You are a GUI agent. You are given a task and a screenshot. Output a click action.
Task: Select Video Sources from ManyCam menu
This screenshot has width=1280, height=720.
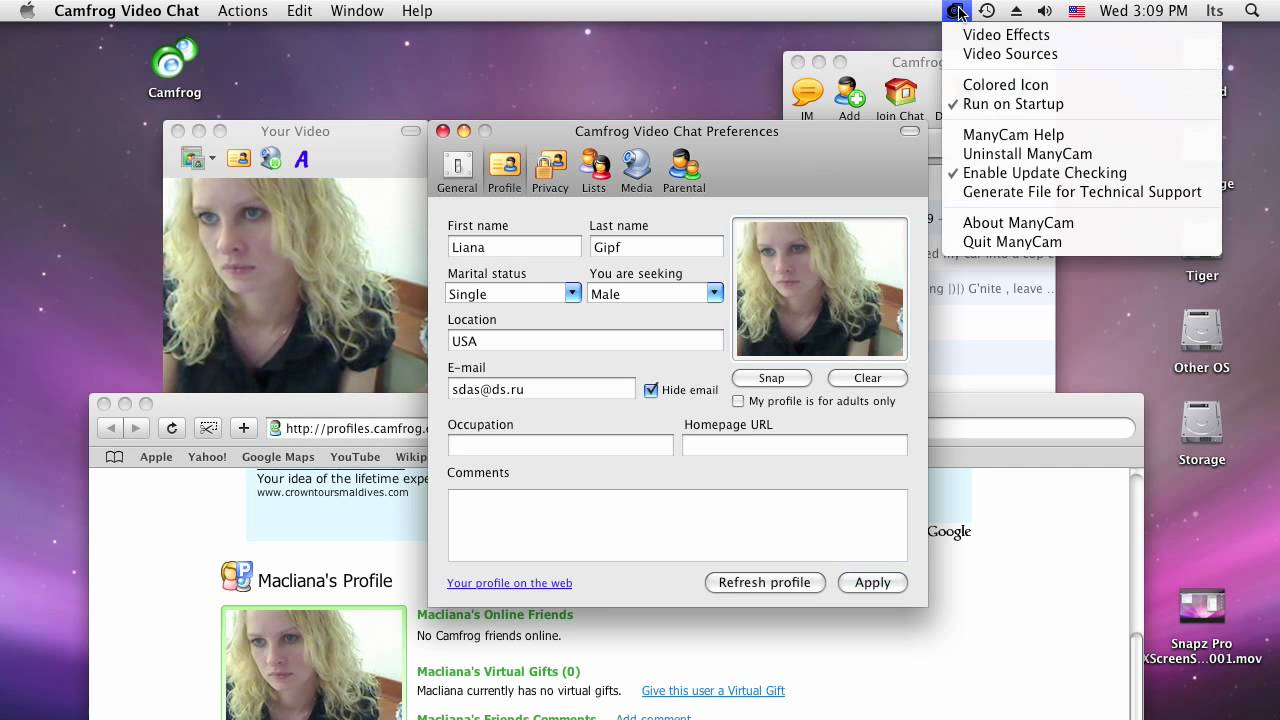click(1010, 54)
